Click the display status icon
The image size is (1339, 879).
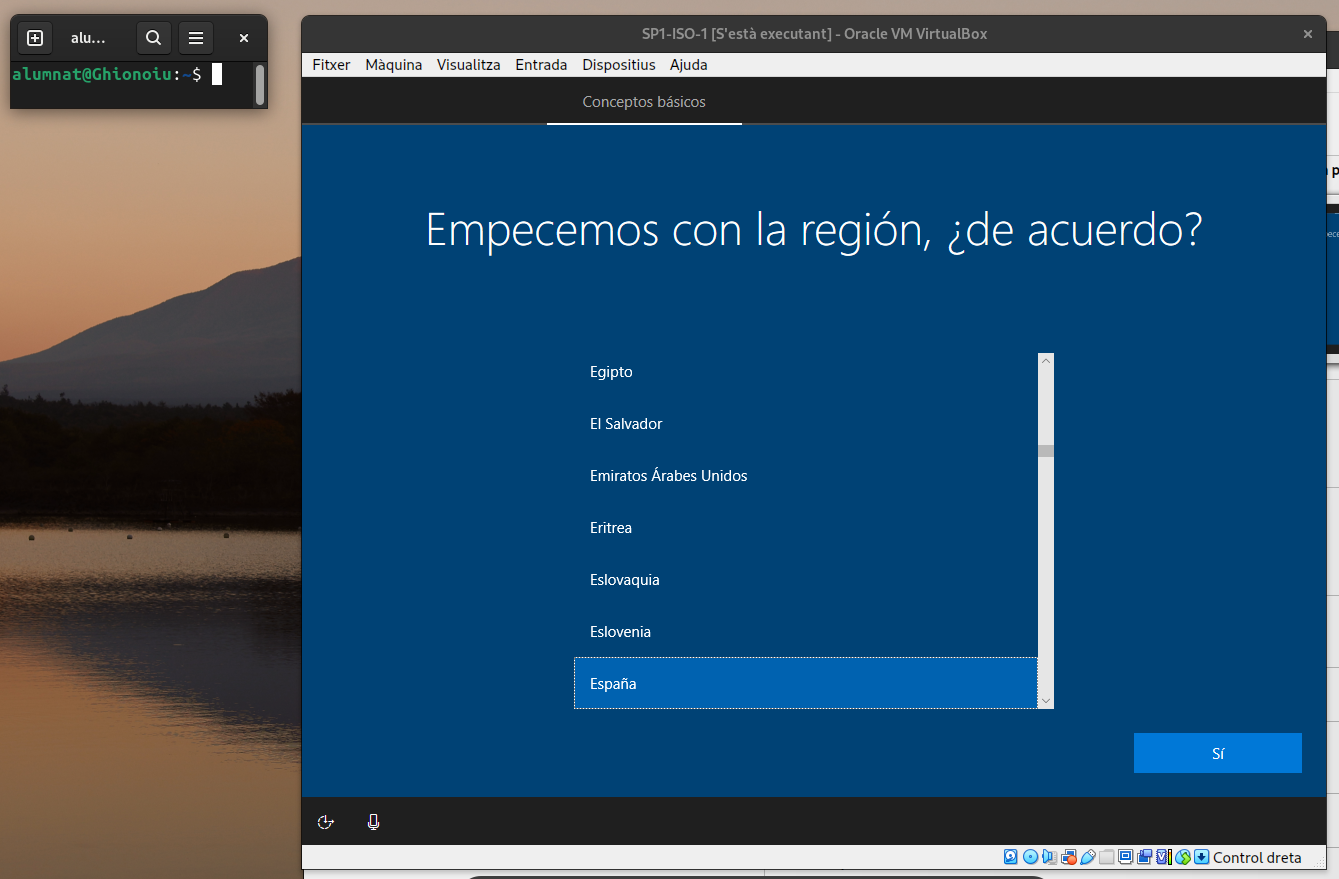1125,857
